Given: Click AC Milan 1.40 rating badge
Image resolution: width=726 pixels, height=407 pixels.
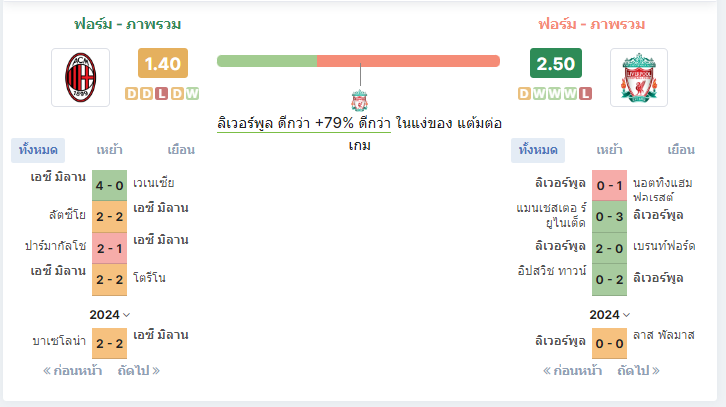Looking at the screenshot, I should (163, 63).
